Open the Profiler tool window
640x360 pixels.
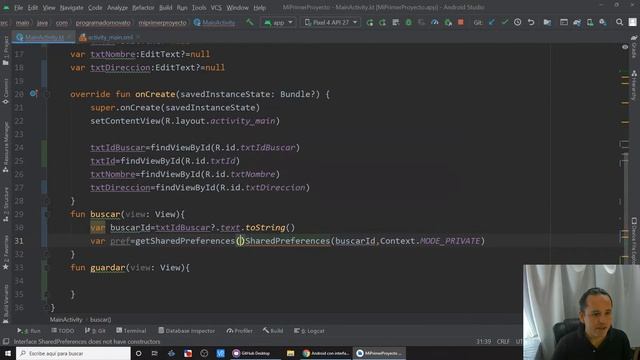point(240,331)
